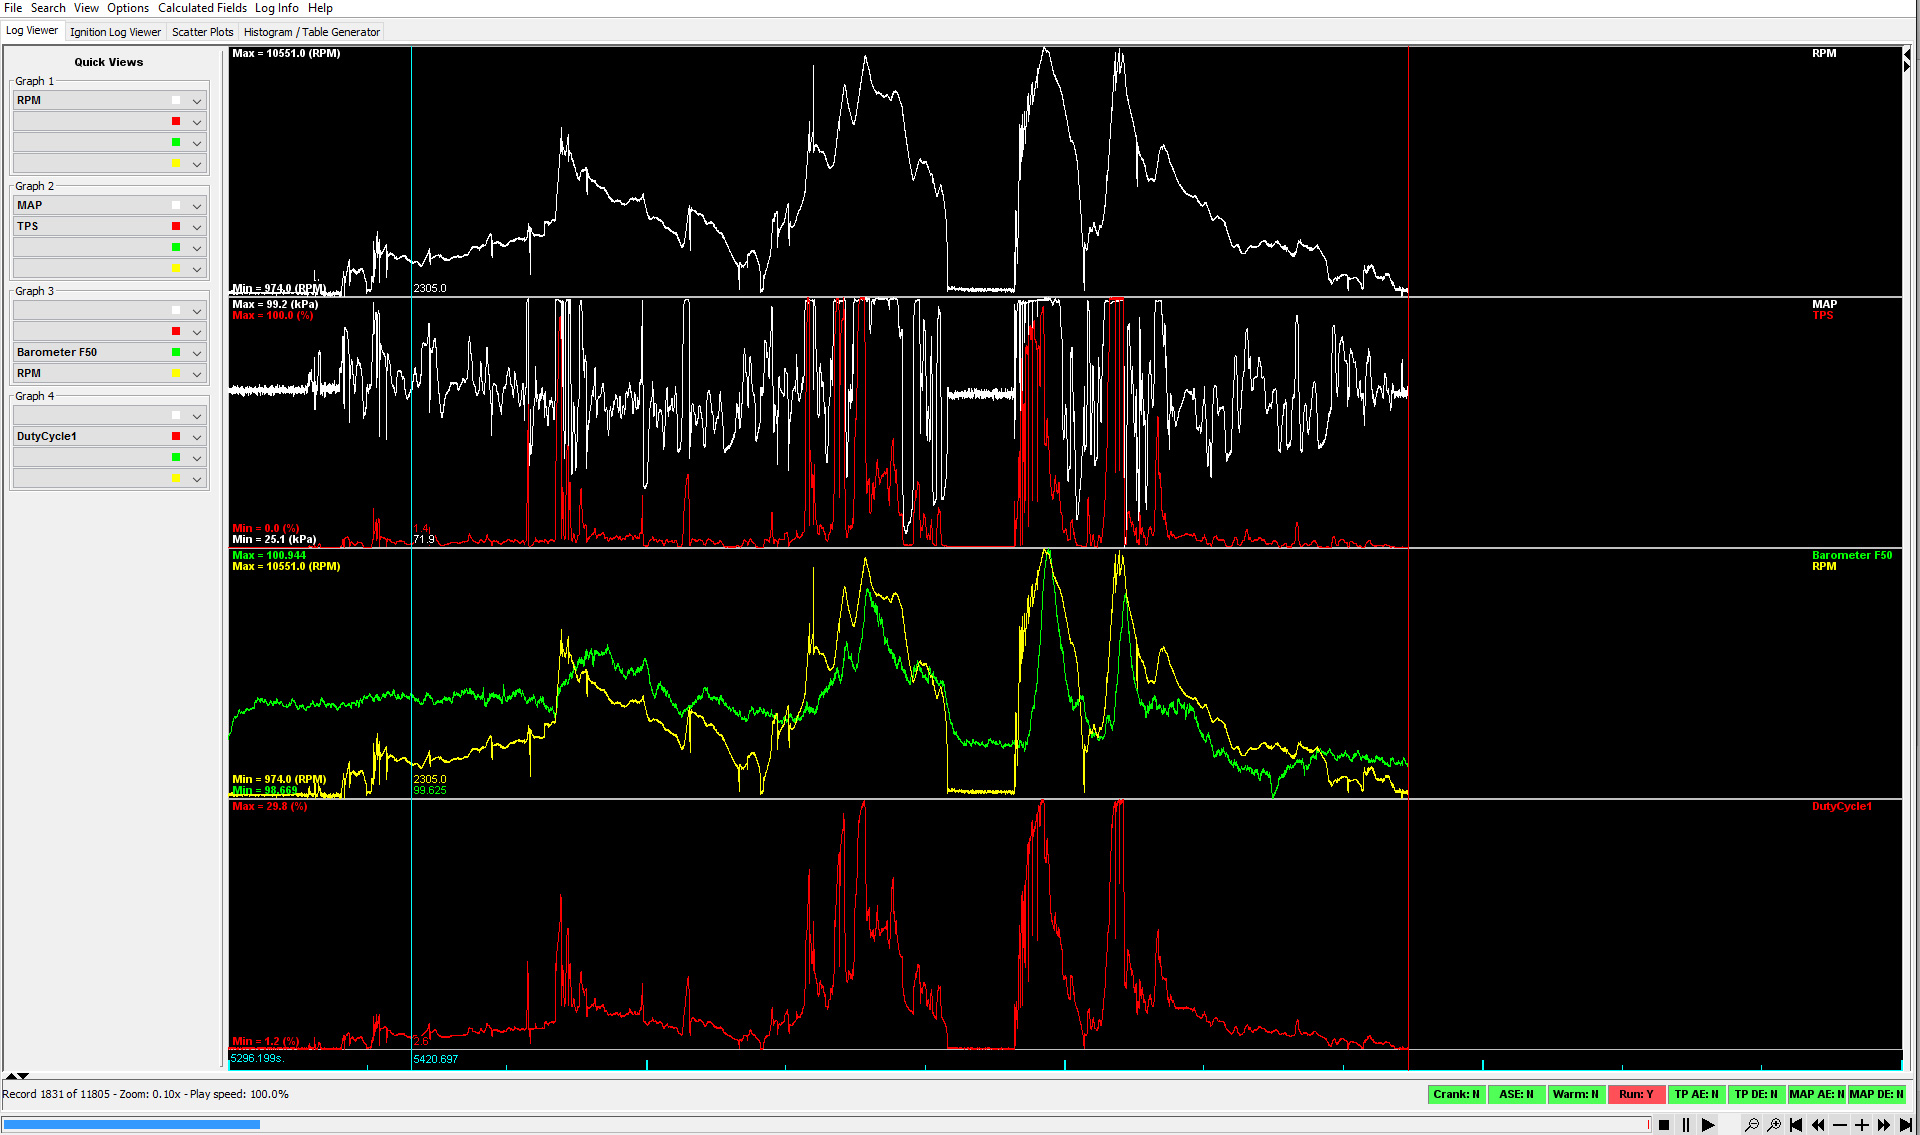Open the Barometer F50 field dropdown

coord(197,353)
